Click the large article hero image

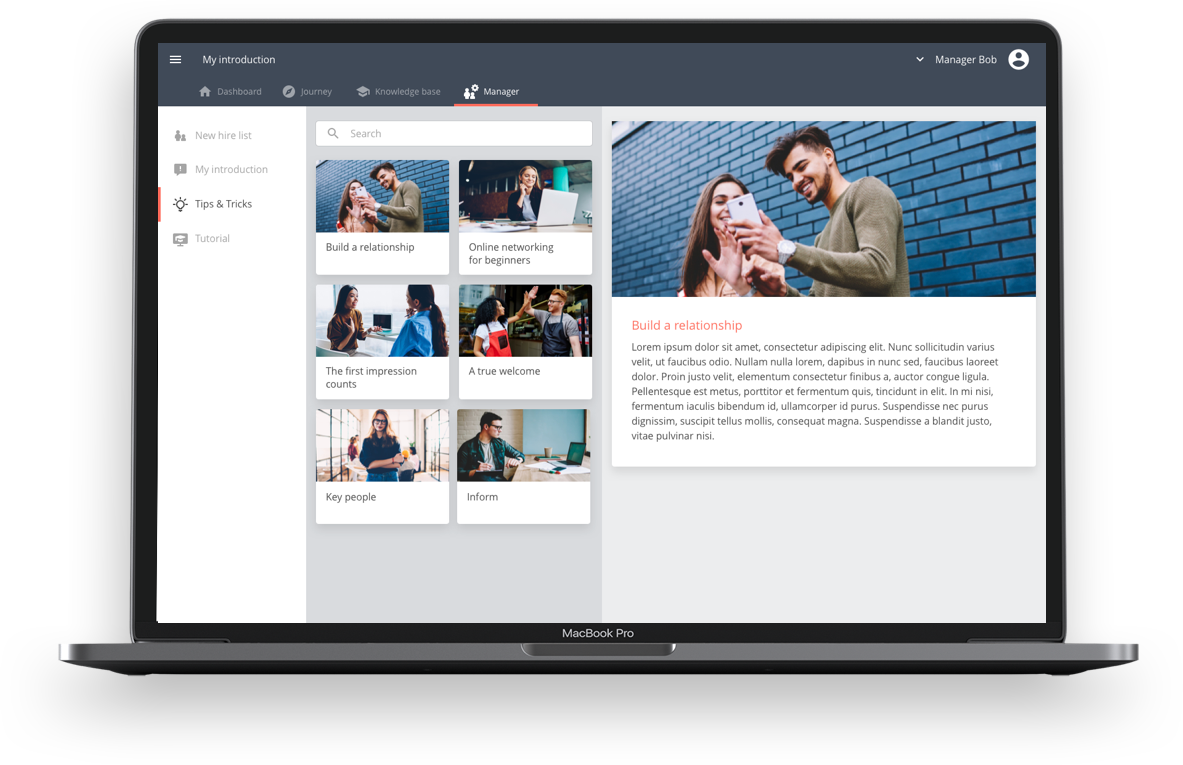[x=824, y=209]
